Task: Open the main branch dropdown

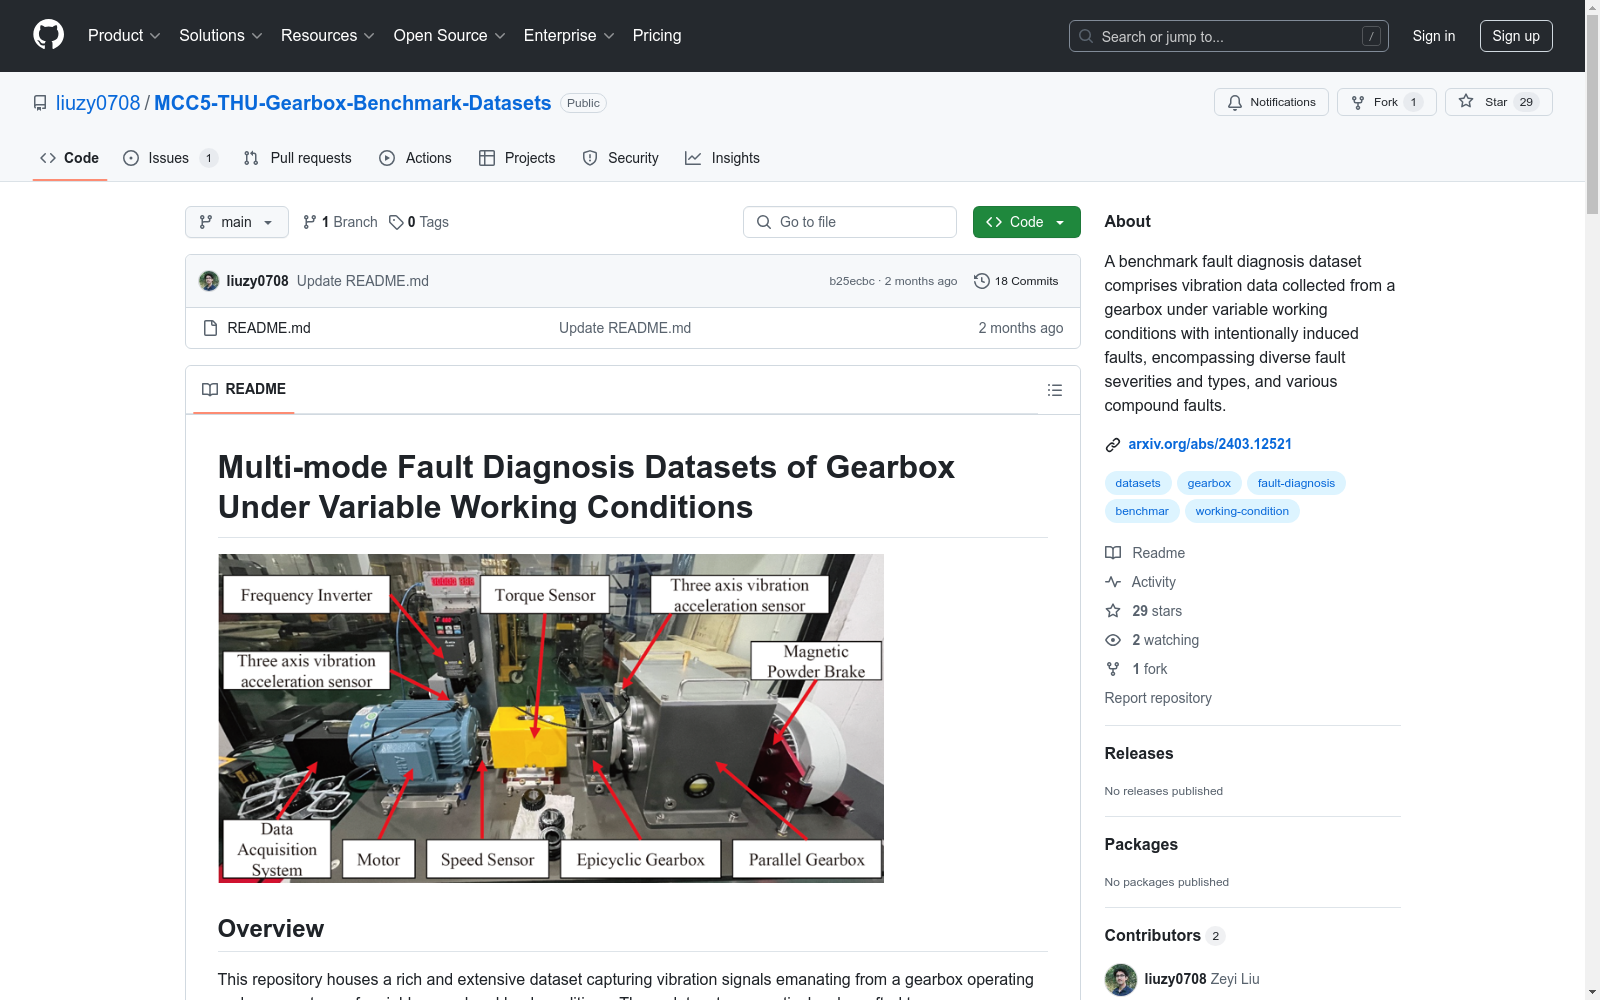Action: (236, 222)
